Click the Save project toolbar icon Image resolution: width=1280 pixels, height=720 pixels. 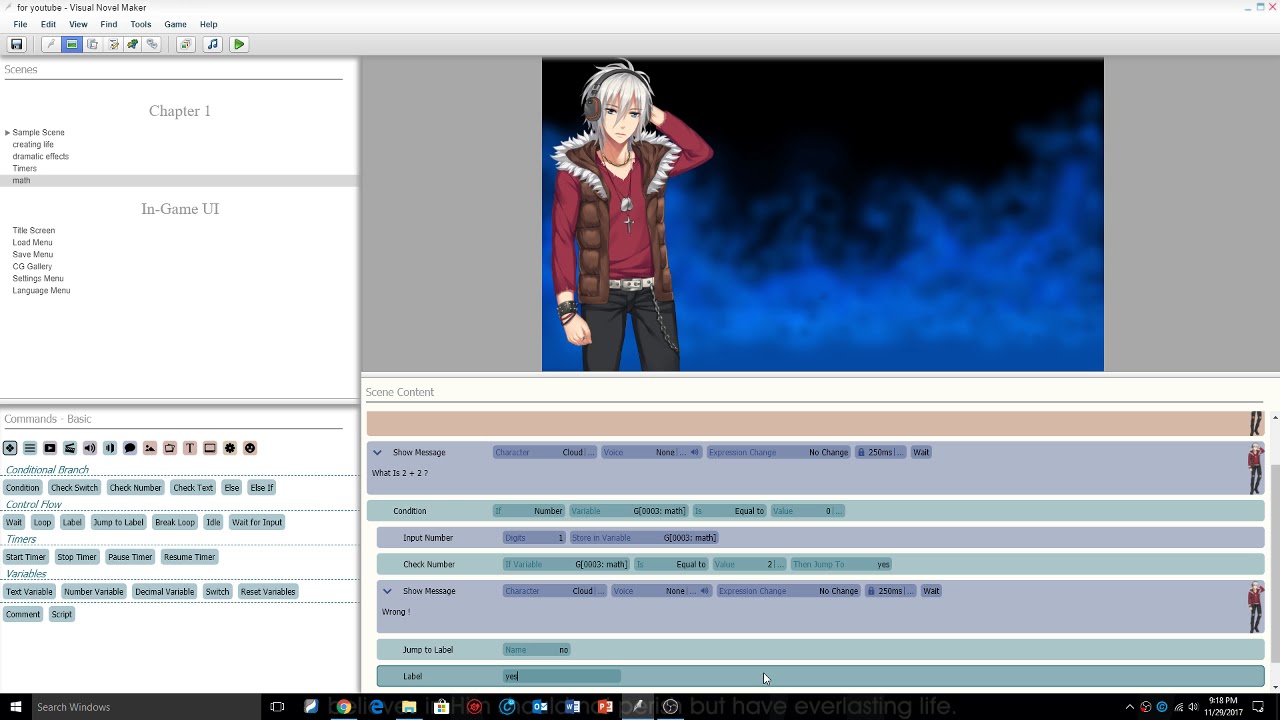tap(16, 44)
